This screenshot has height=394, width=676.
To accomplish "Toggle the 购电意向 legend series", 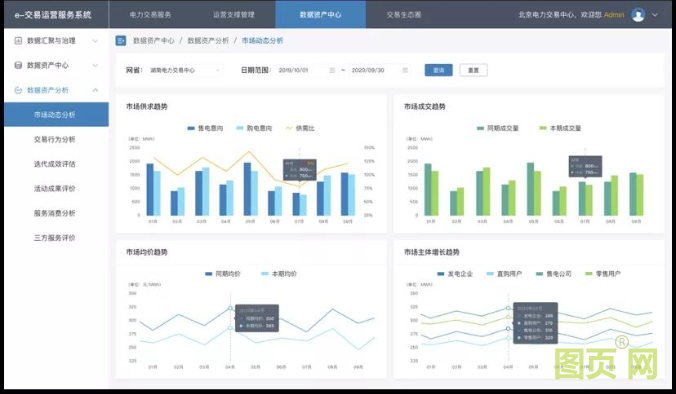I will point(254,128).
